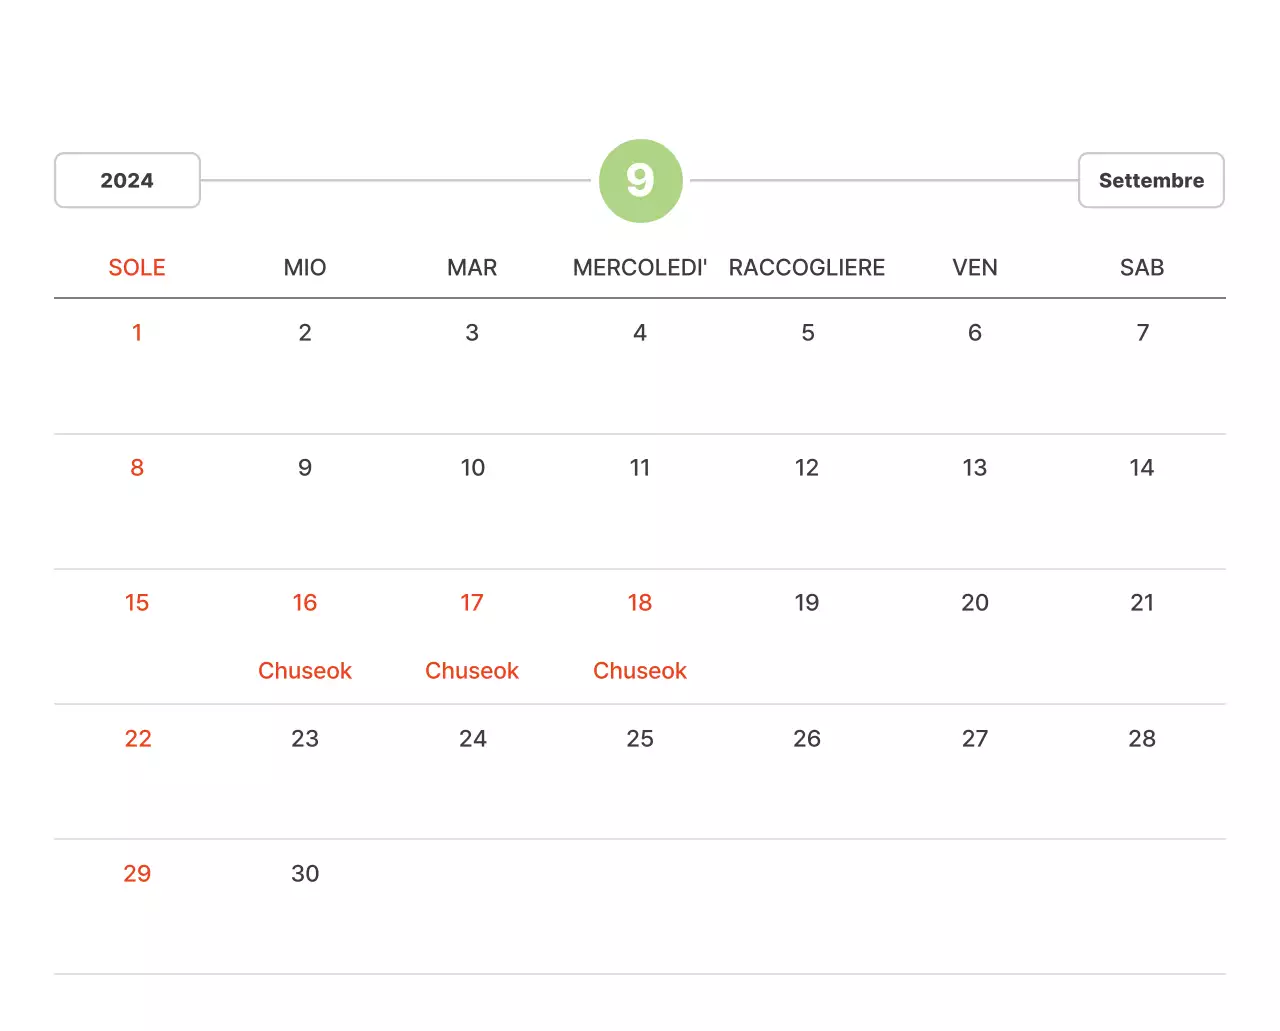Image resolution: width=1280 pixels, height=1031 pixels.
Task: Click the RACCOGLIERE column header
Action: tap(807, 267)
